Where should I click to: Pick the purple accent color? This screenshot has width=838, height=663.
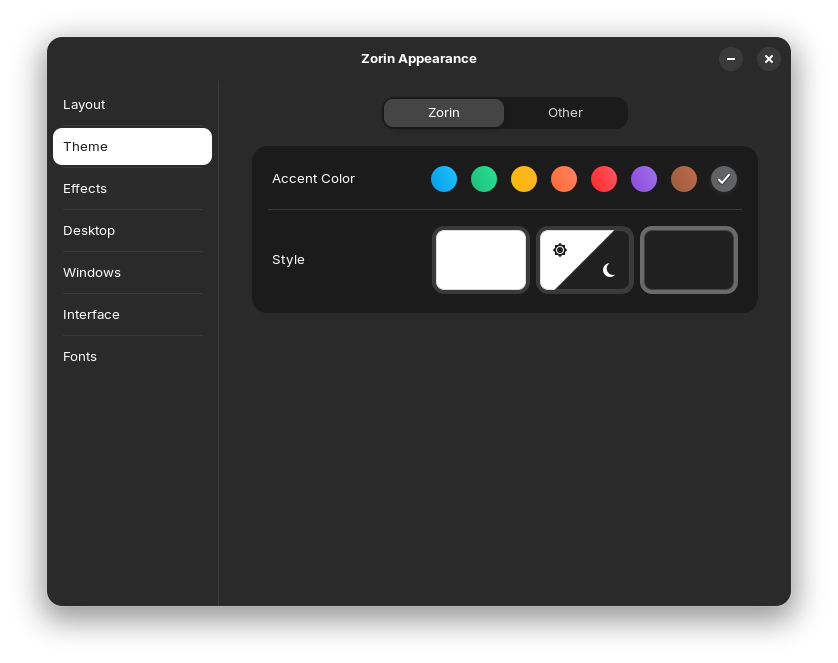[x=644, y=179]
